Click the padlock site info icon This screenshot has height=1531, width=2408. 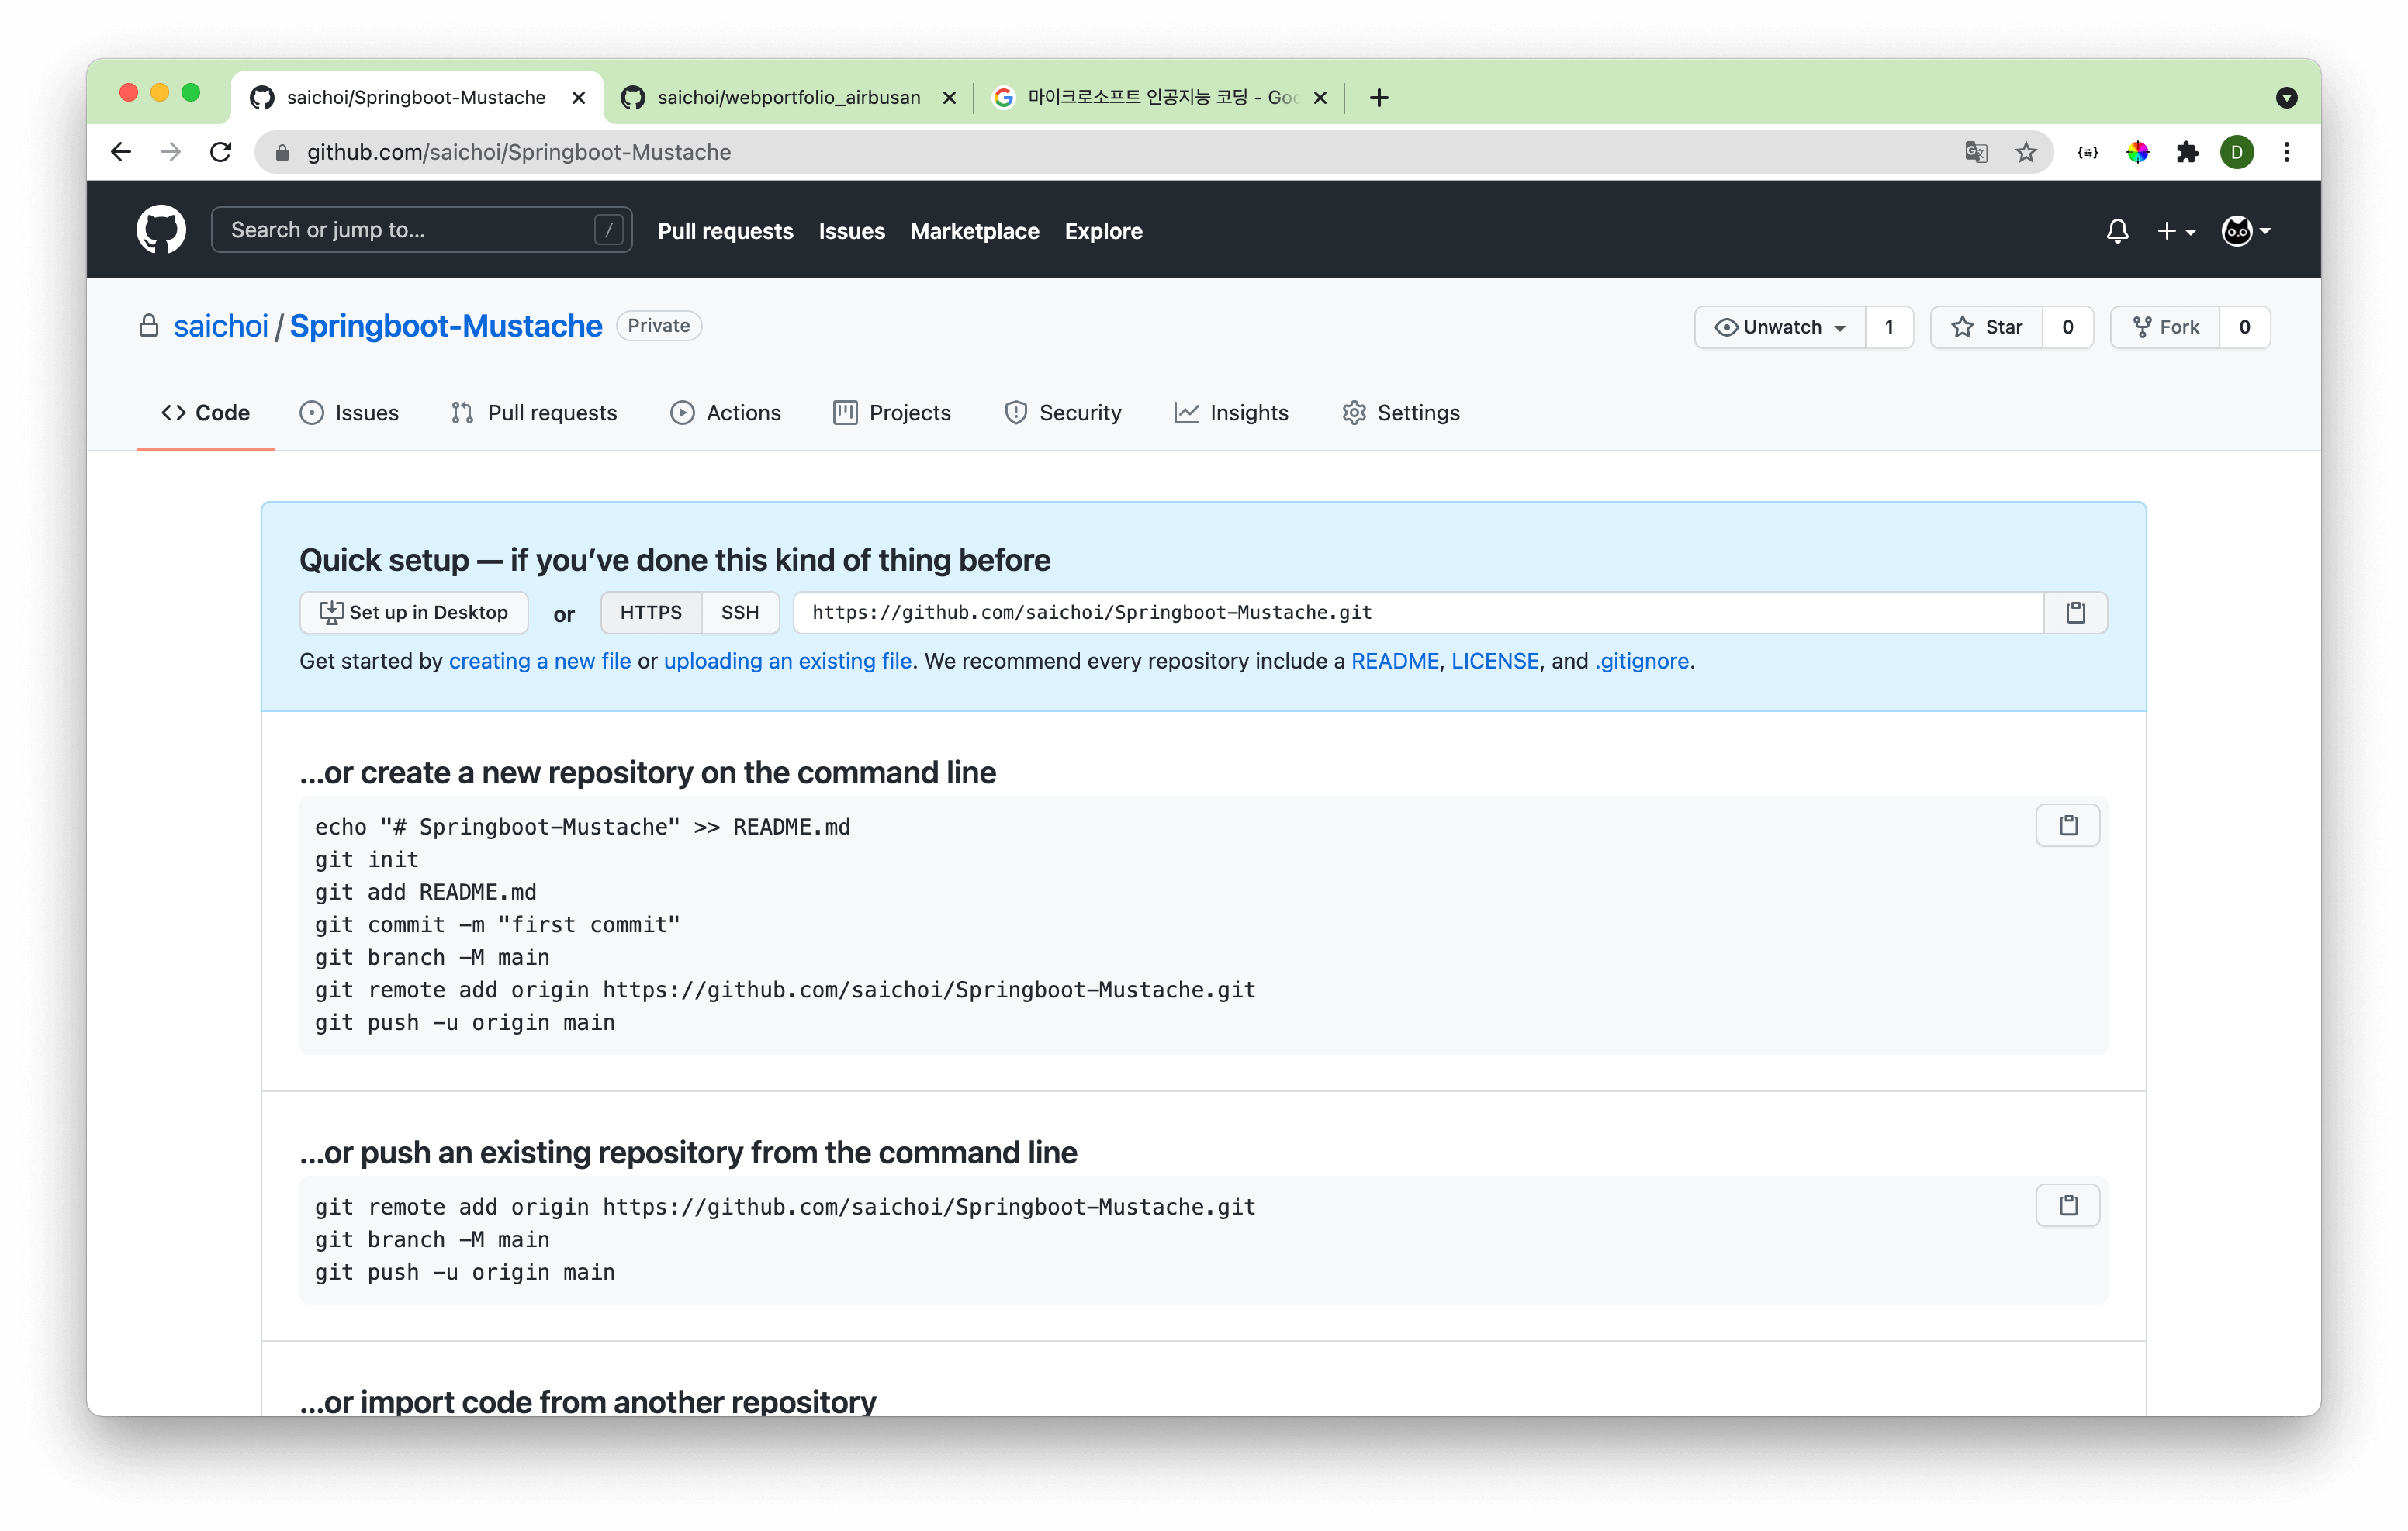pos(283,153)
